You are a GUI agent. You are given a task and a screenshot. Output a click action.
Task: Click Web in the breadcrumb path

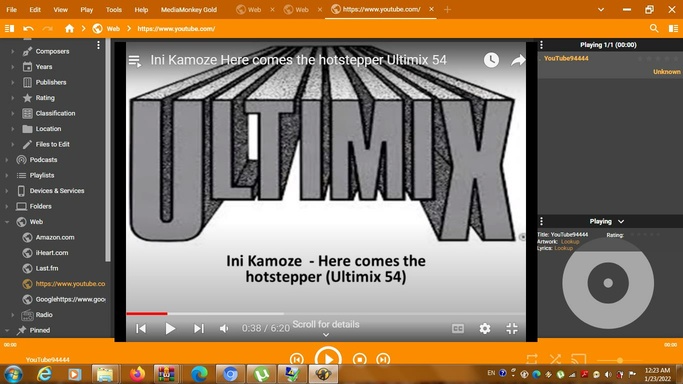pos(113,29)
